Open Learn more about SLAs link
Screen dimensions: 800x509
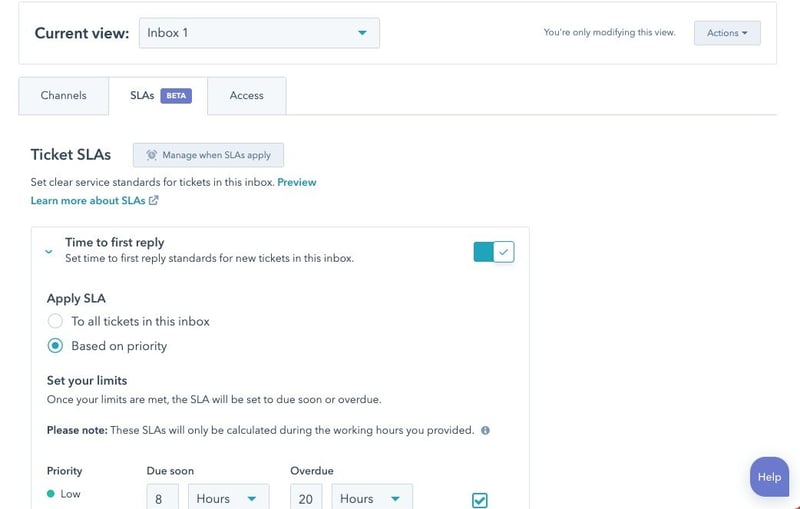point(88,201)
